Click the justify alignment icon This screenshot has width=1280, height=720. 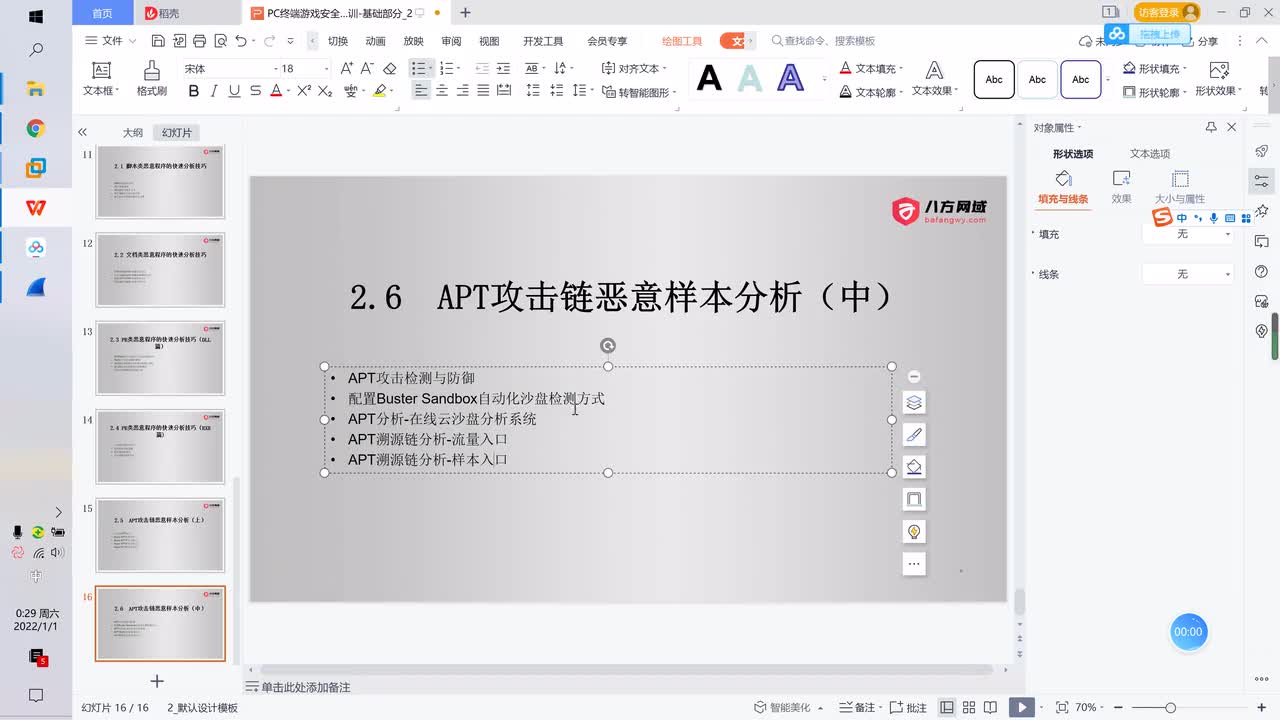pos(483,91)
